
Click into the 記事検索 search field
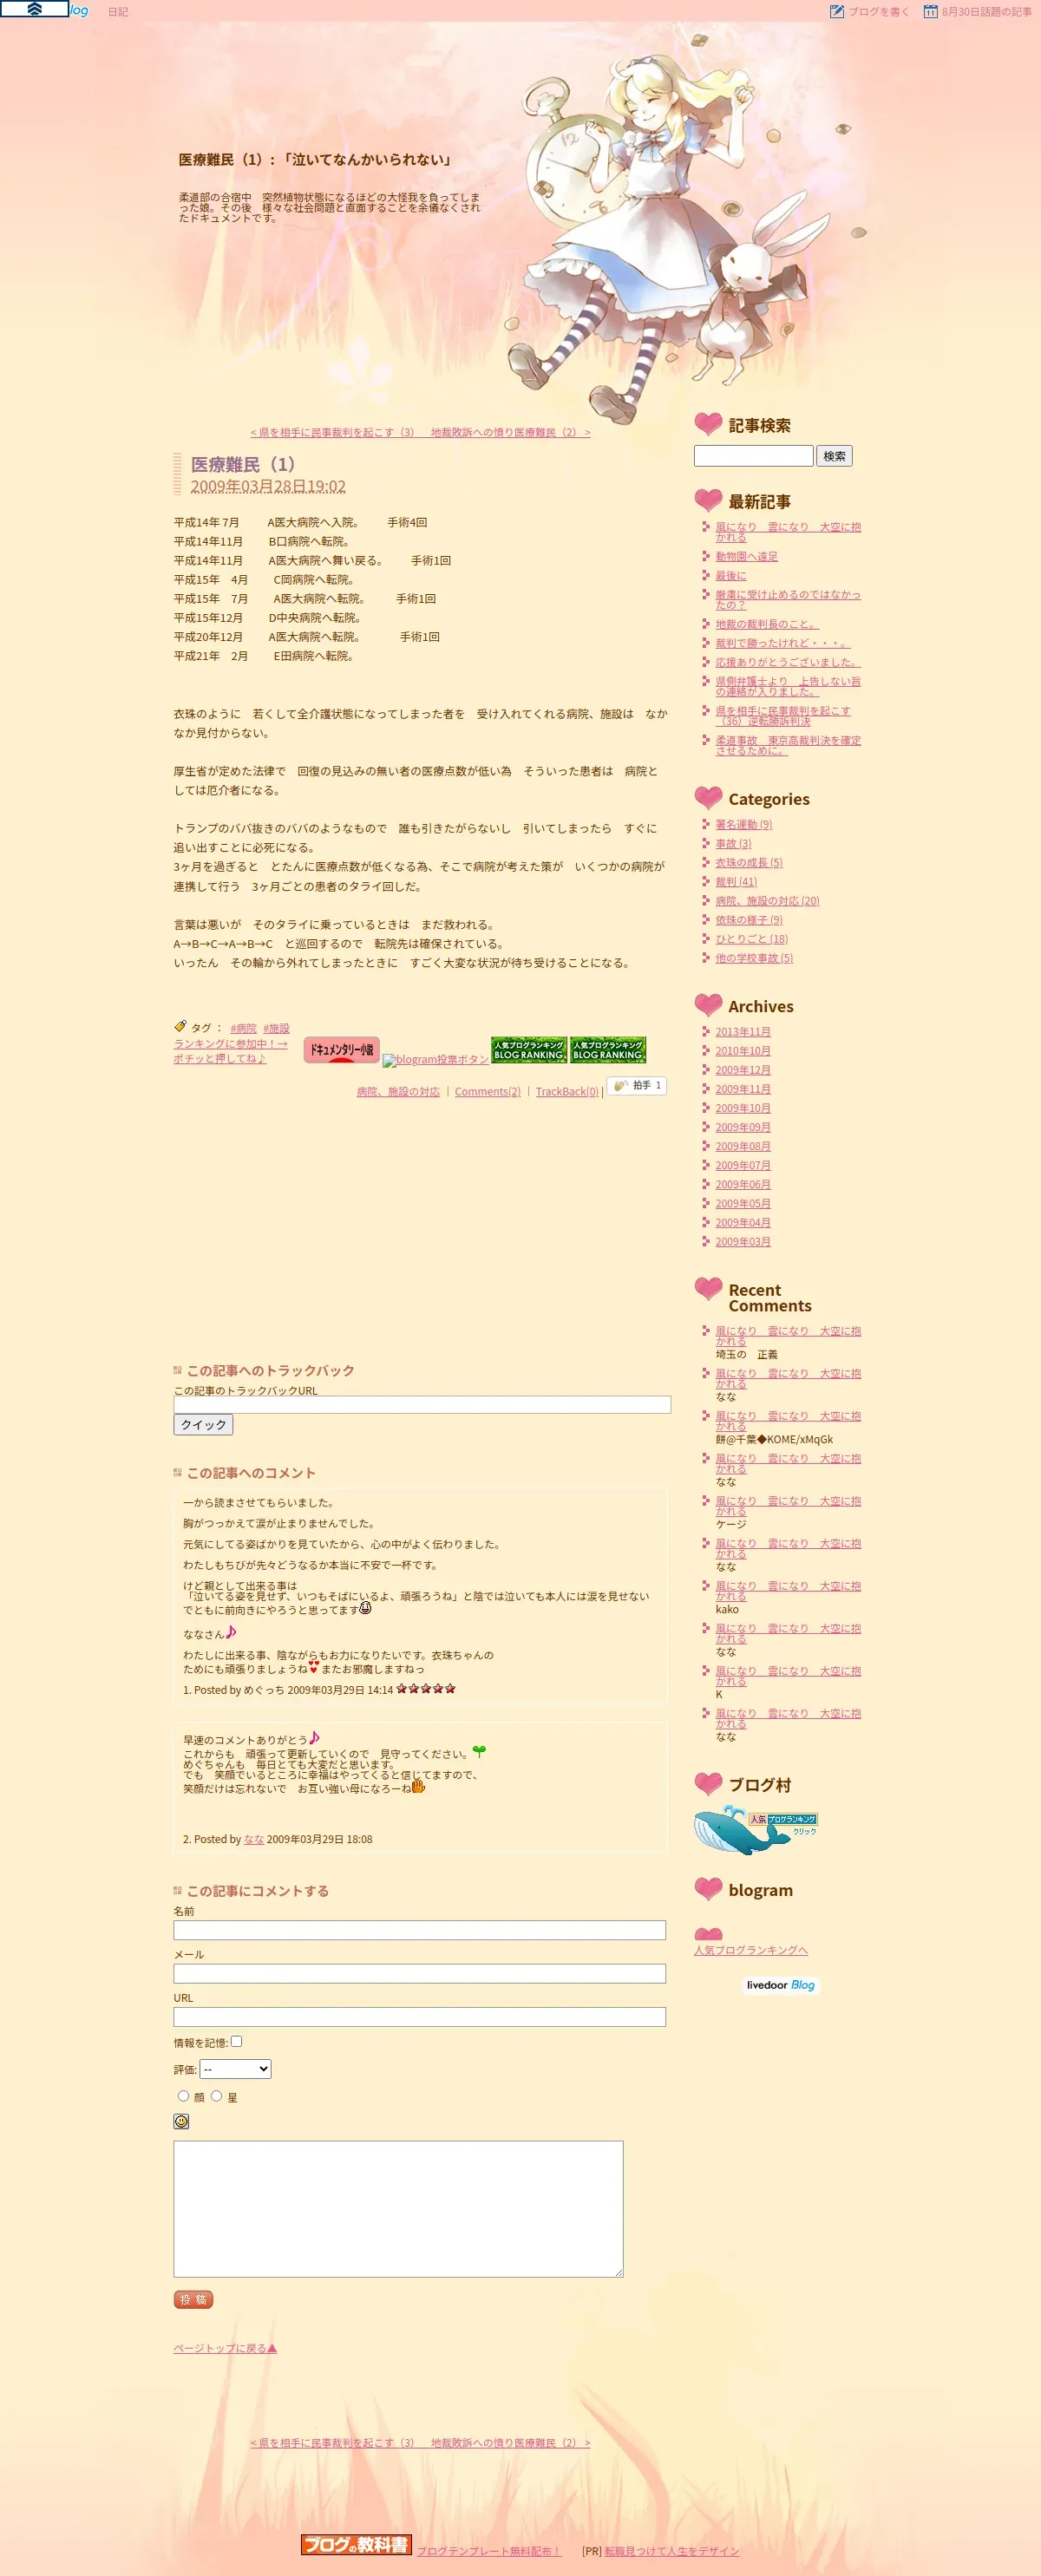753,456
